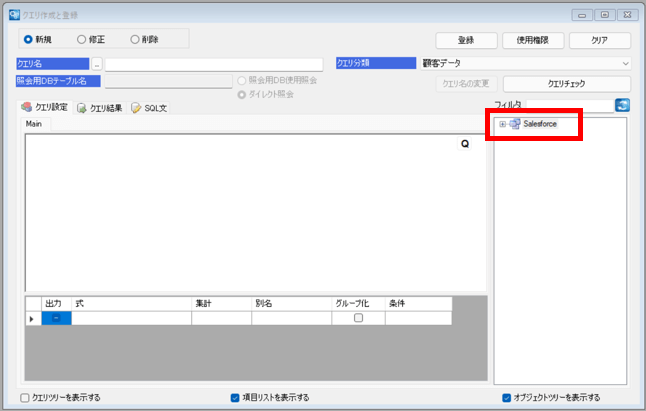The image size is (646, 411).
Task: Click the 式 column header
Action: coord(131,304)
